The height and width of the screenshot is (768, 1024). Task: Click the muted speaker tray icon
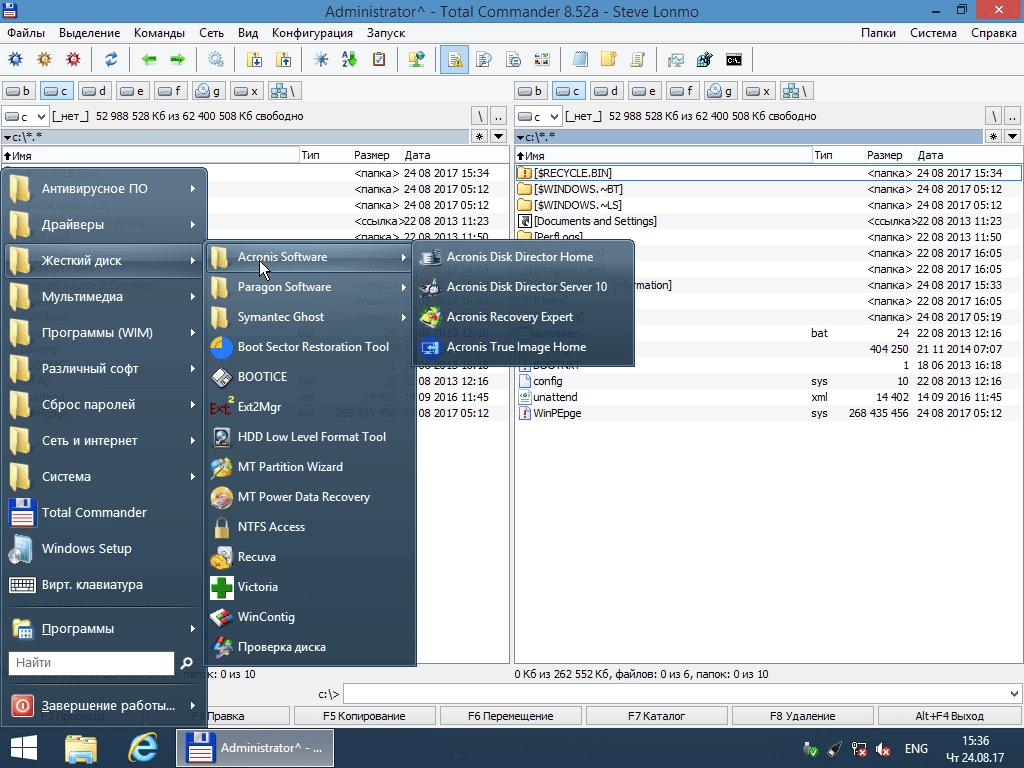click(x=883, y=749)
